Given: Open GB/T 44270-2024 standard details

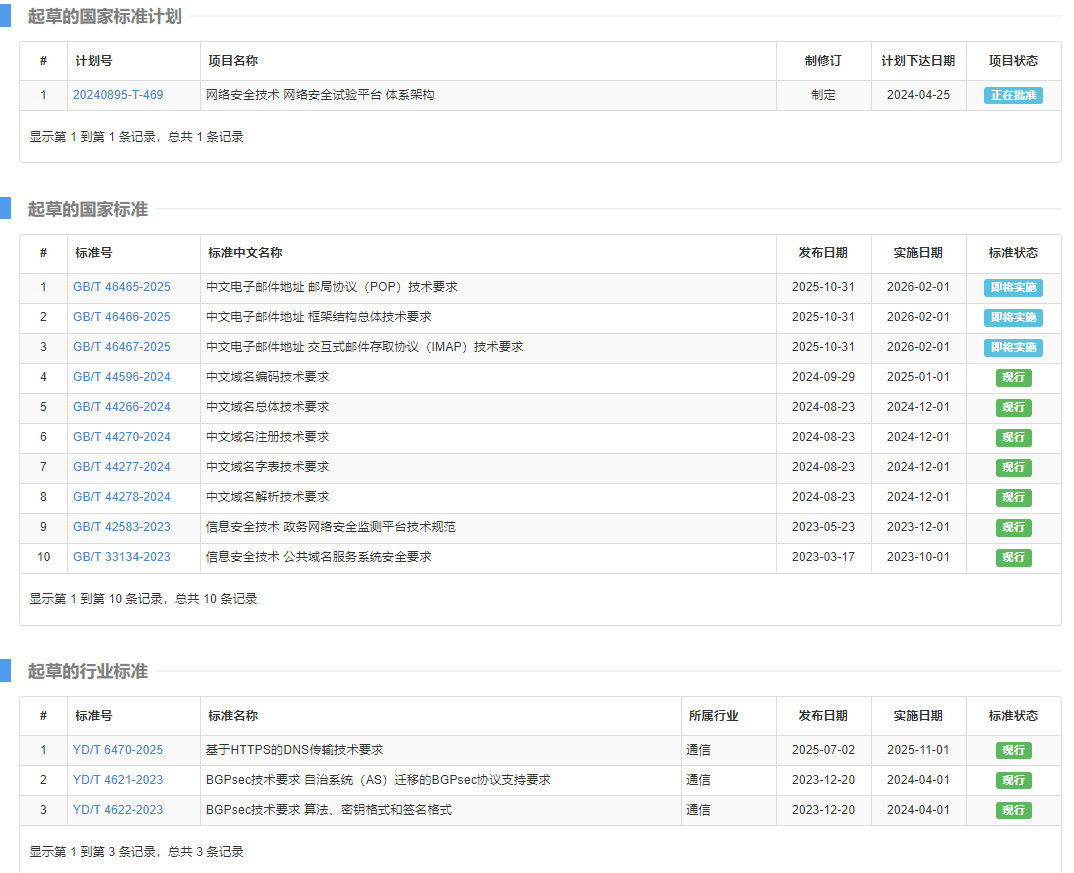Looking at the screenshot, I should (121, 437).
